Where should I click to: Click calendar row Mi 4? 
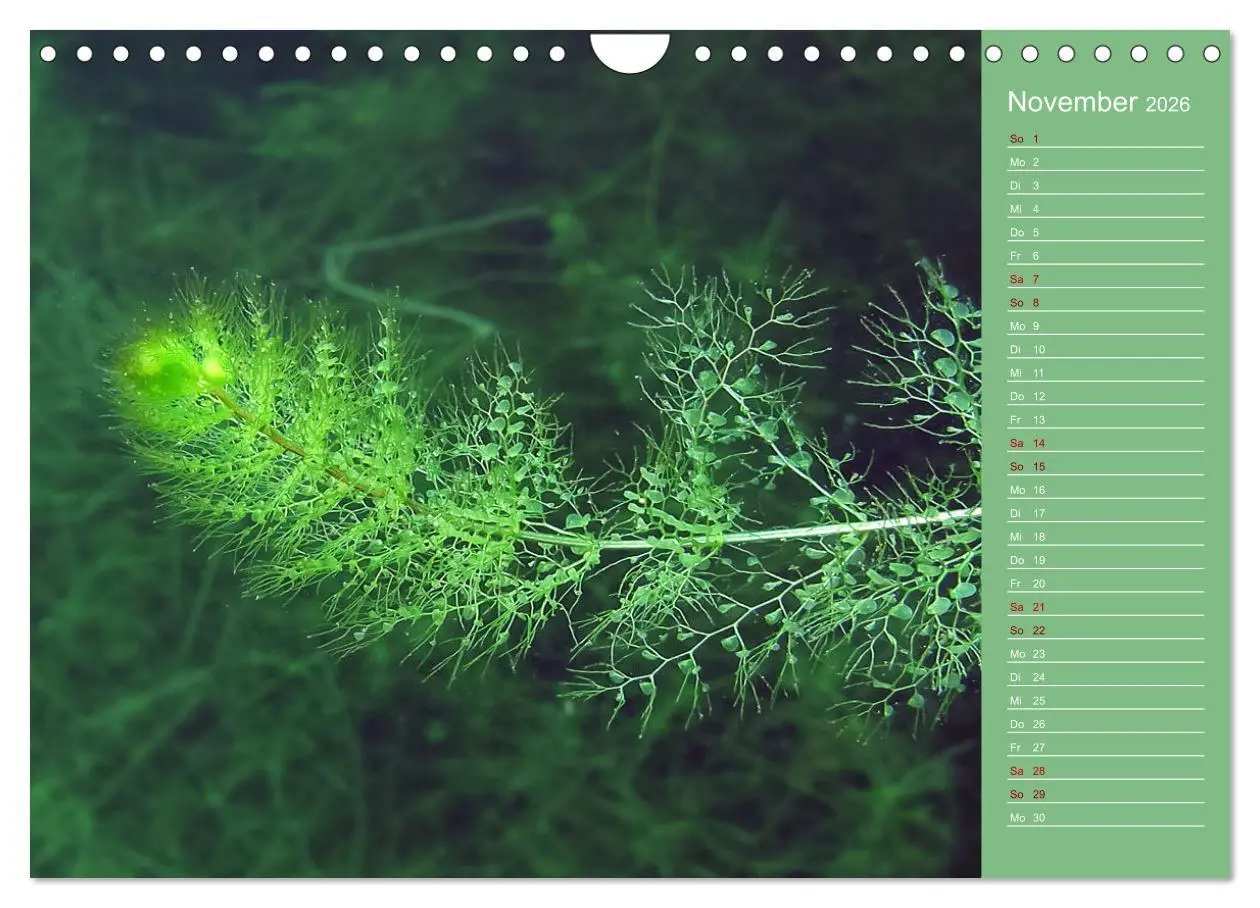coord(1105,209)
